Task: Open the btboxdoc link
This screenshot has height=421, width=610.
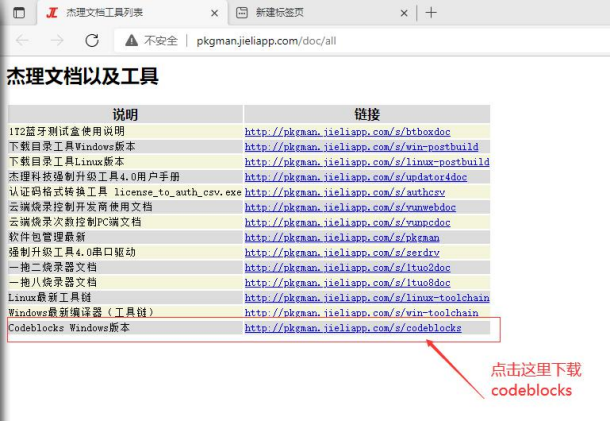Action: [x=347, y=132]
